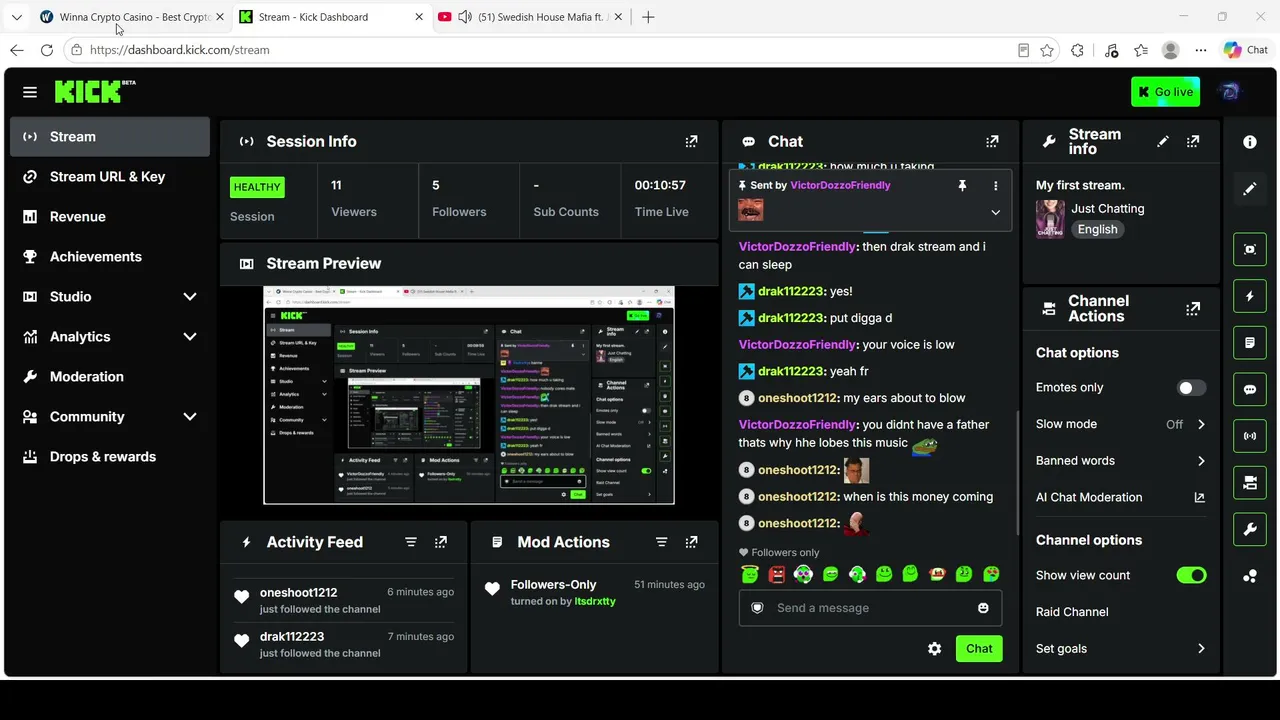Open Achievements in the sidebar

tap(110, 257)
